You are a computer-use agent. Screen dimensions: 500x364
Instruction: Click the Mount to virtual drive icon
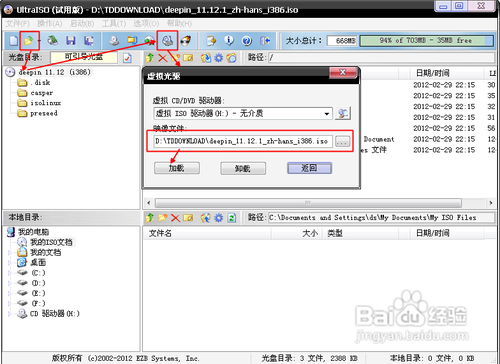(x=167, y=41)
